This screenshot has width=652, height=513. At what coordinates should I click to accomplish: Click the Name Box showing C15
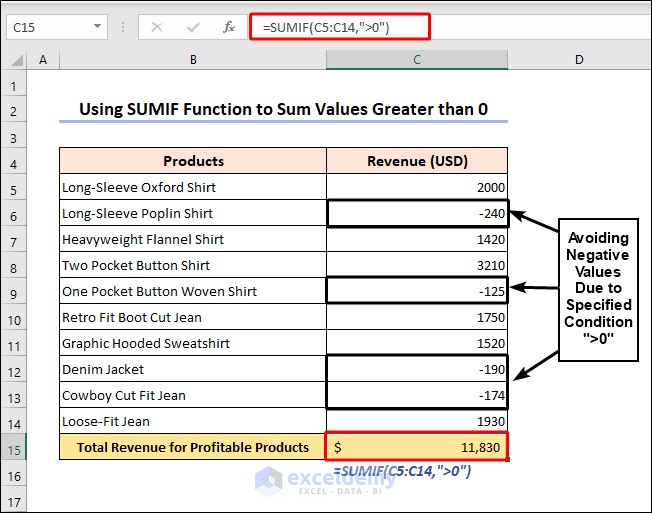[45, 27]
